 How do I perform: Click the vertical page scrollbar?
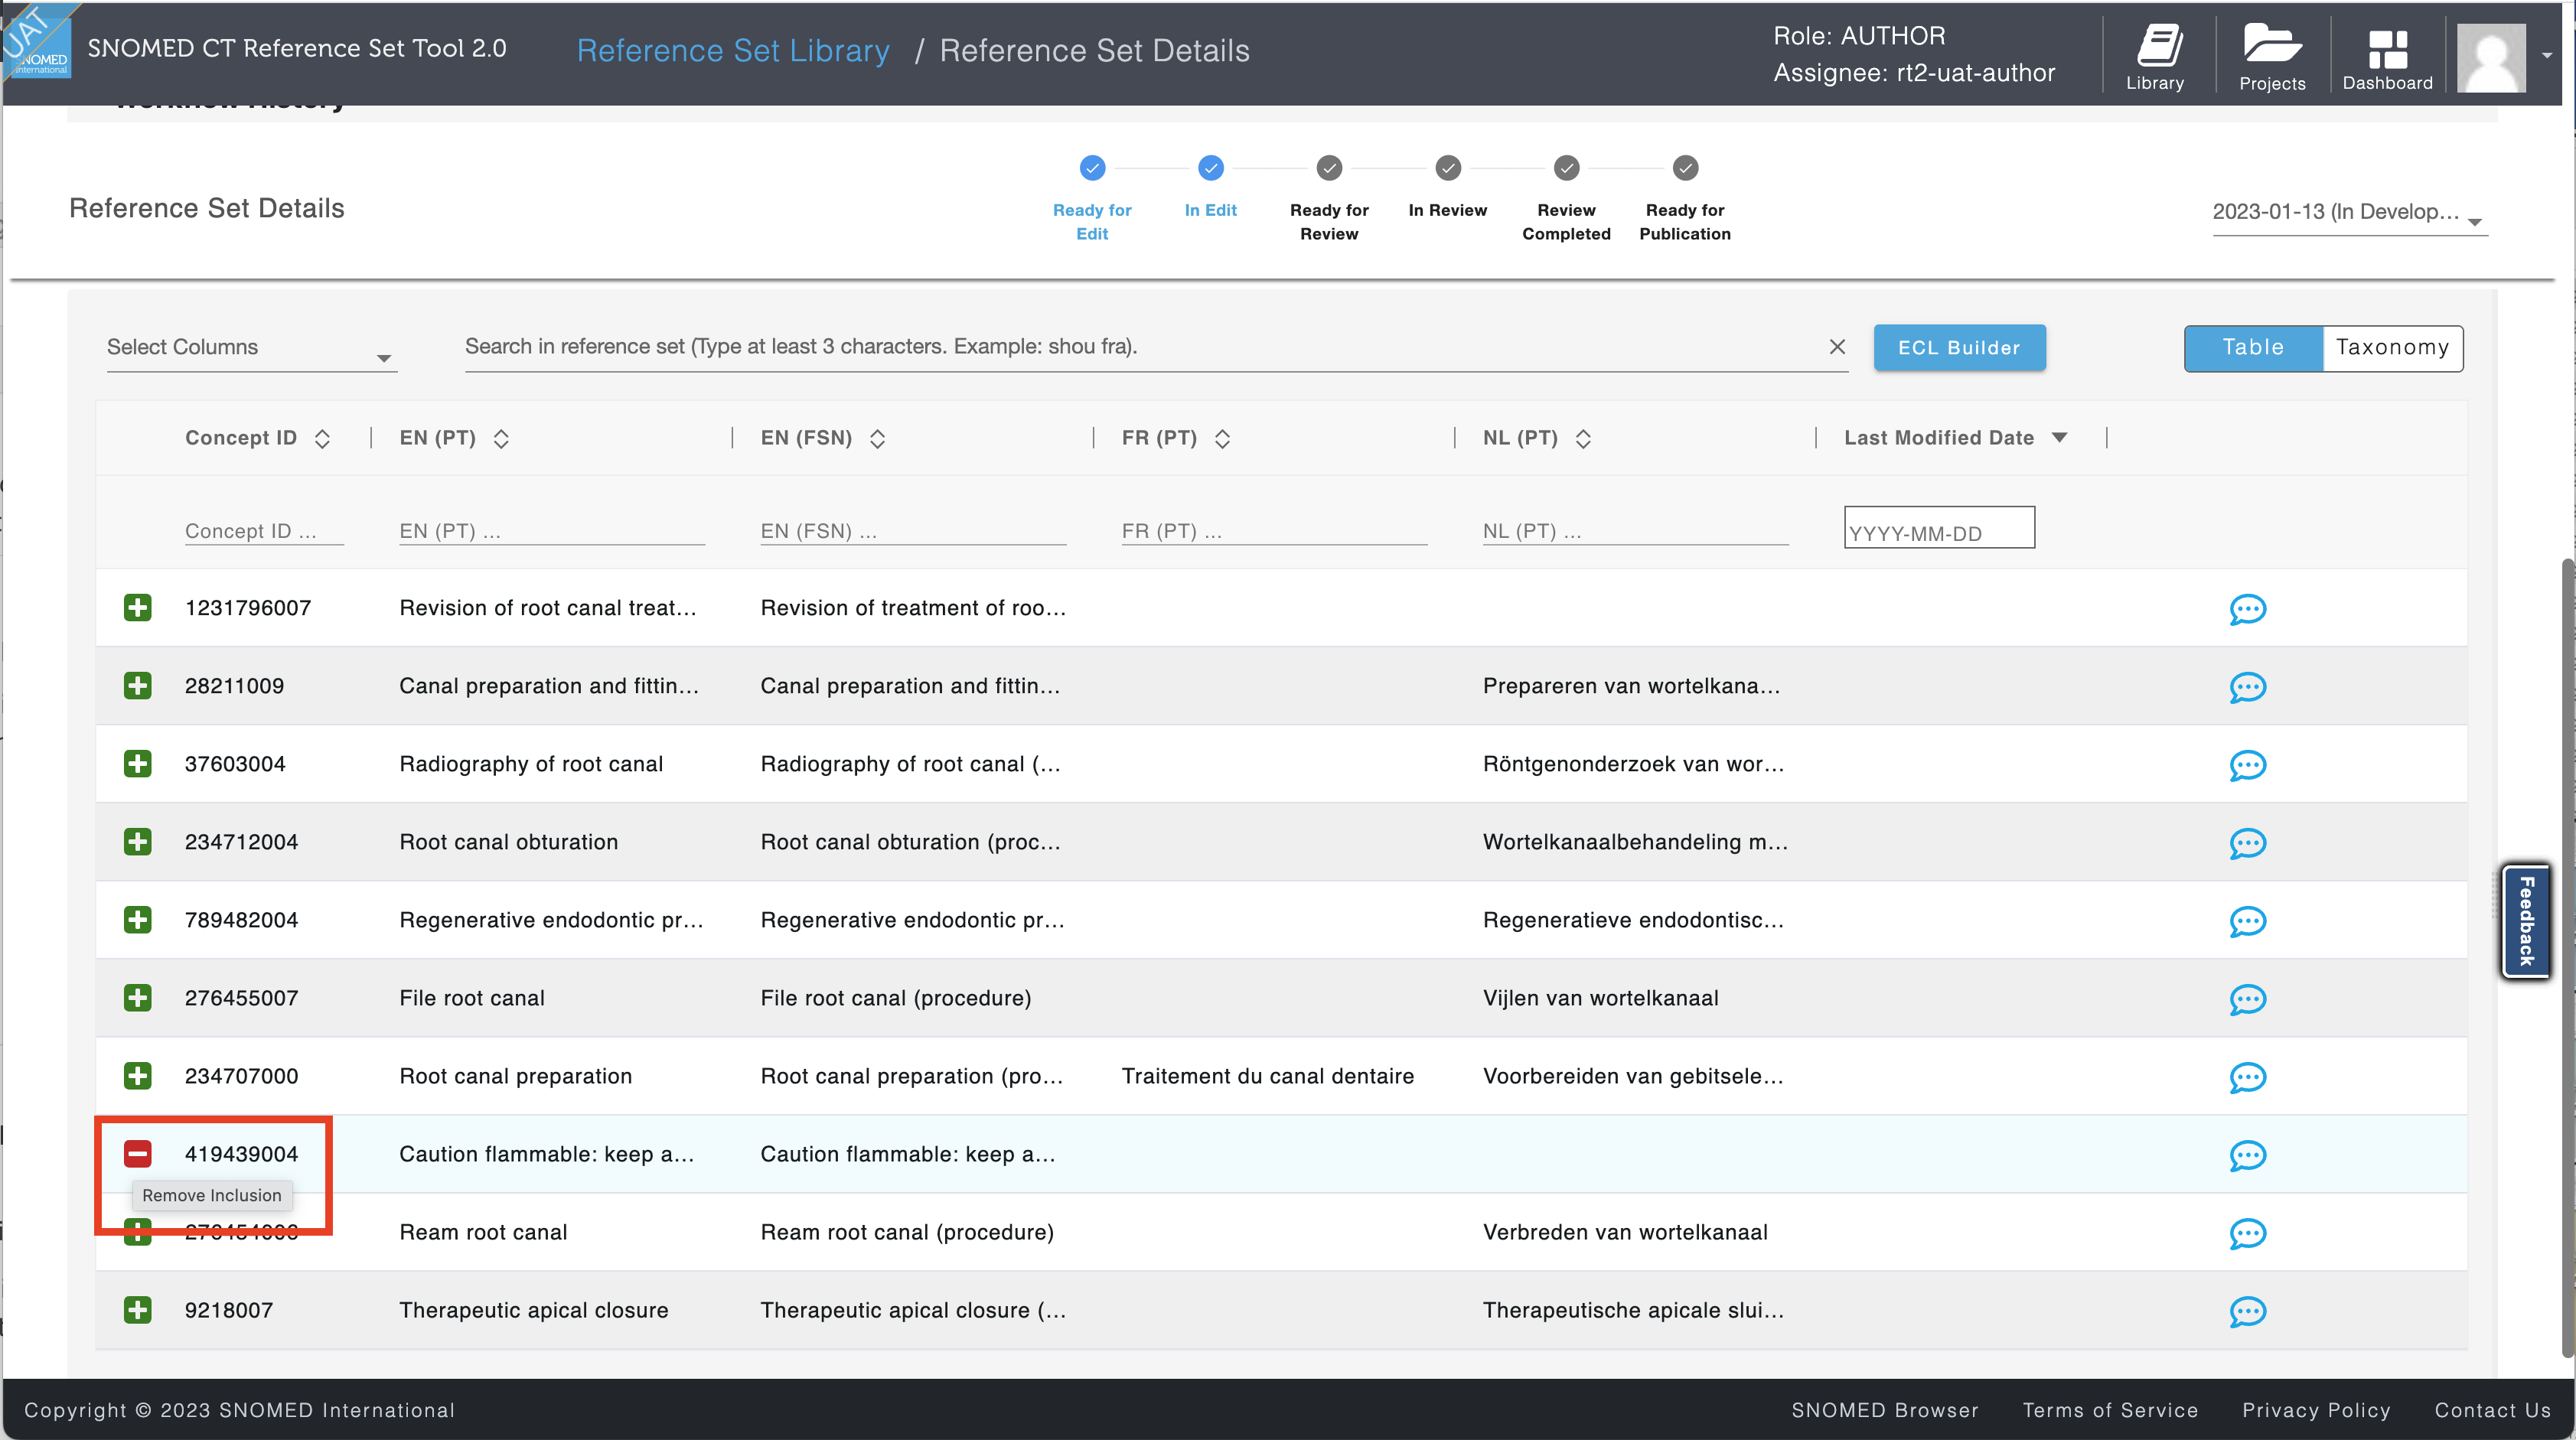(2568, 958)
